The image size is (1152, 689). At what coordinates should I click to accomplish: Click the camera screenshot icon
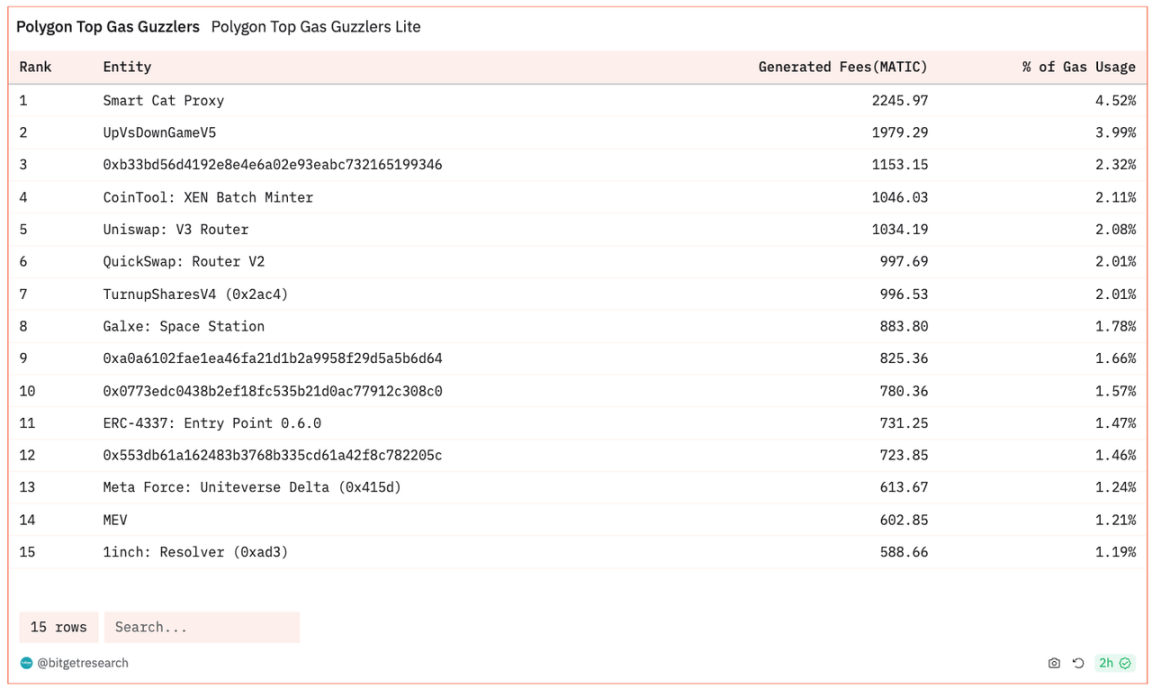pos(1054,663)
